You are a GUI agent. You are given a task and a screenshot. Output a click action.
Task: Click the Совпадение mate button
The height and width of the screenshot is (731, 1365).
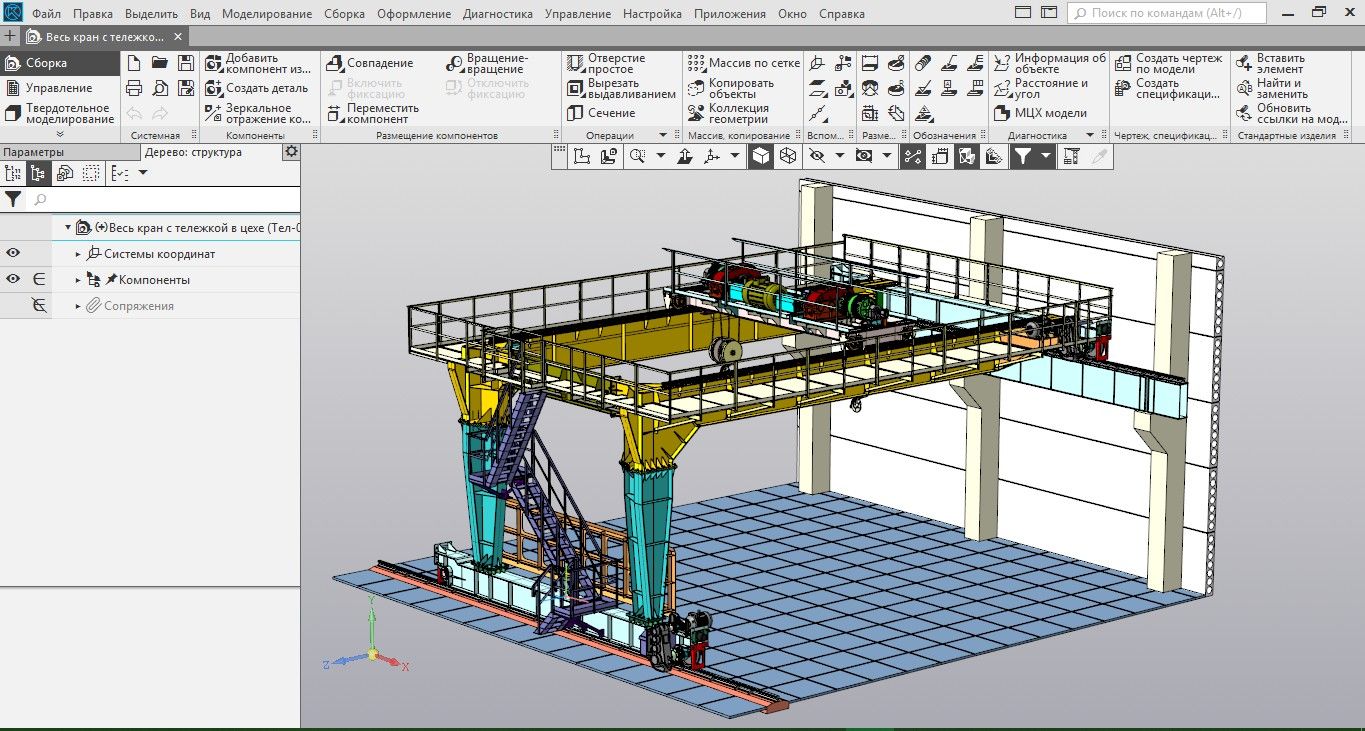(x=369, y=63)
